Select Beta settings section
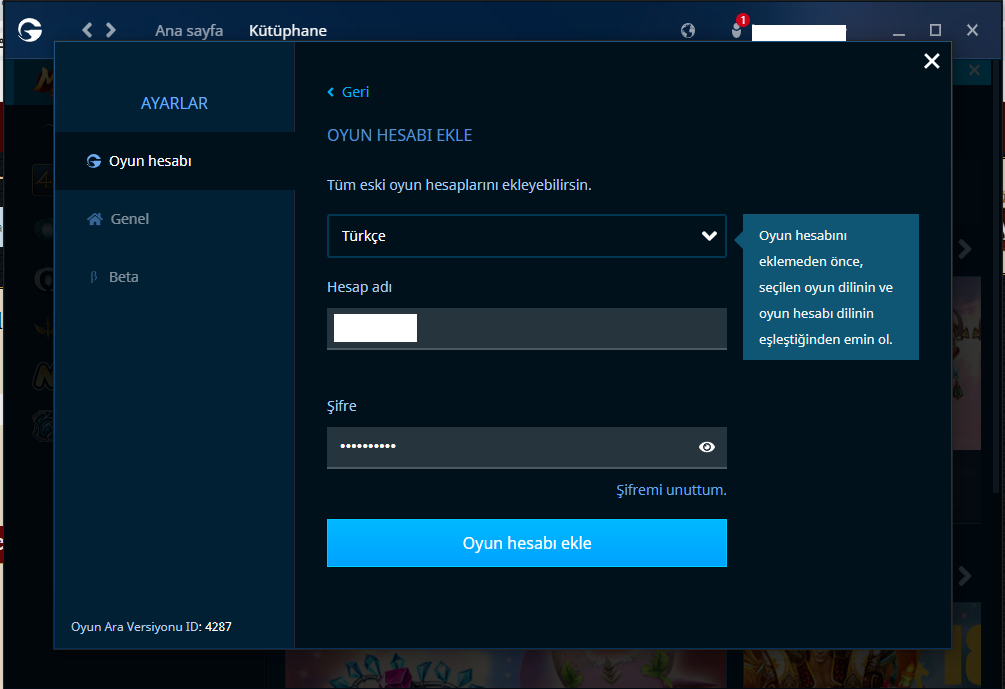The image size is (1005, 689). pyautogui.click(x=175, y=276)
